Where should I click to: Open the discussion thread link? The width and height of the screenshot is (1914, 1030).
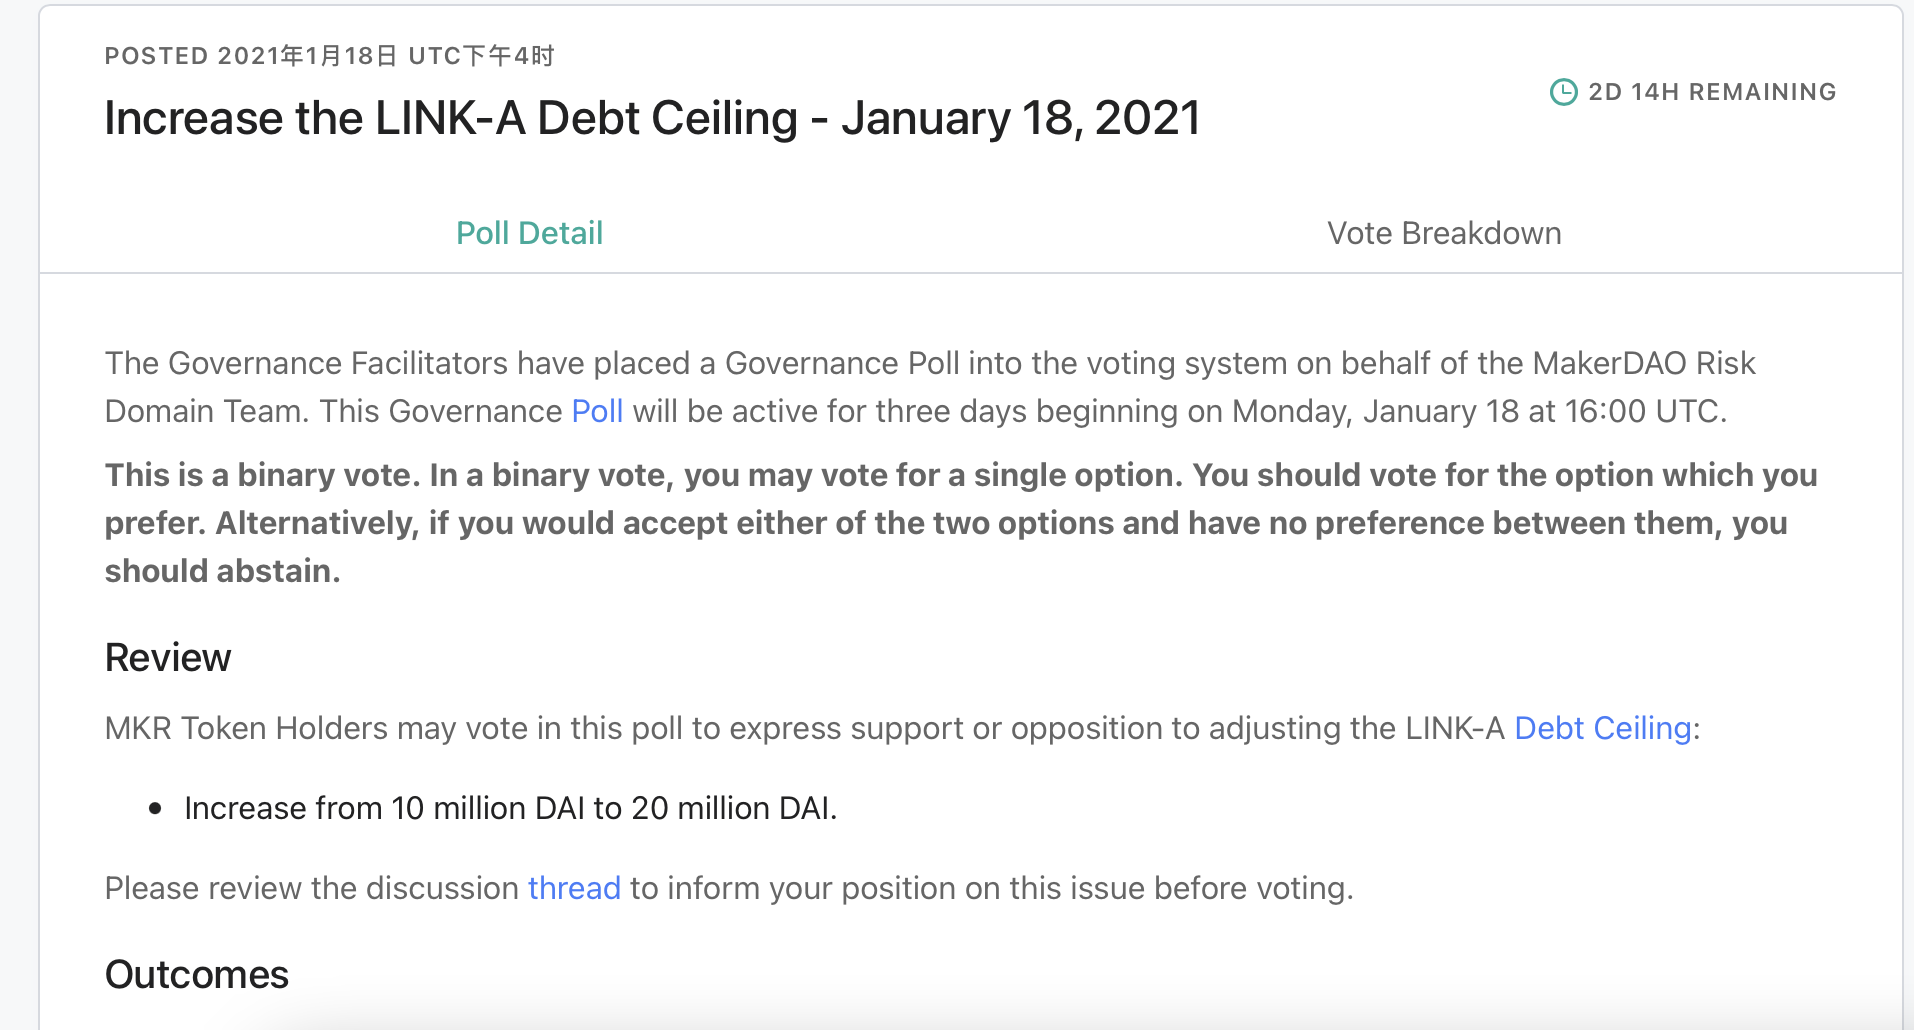pos(574,888)
